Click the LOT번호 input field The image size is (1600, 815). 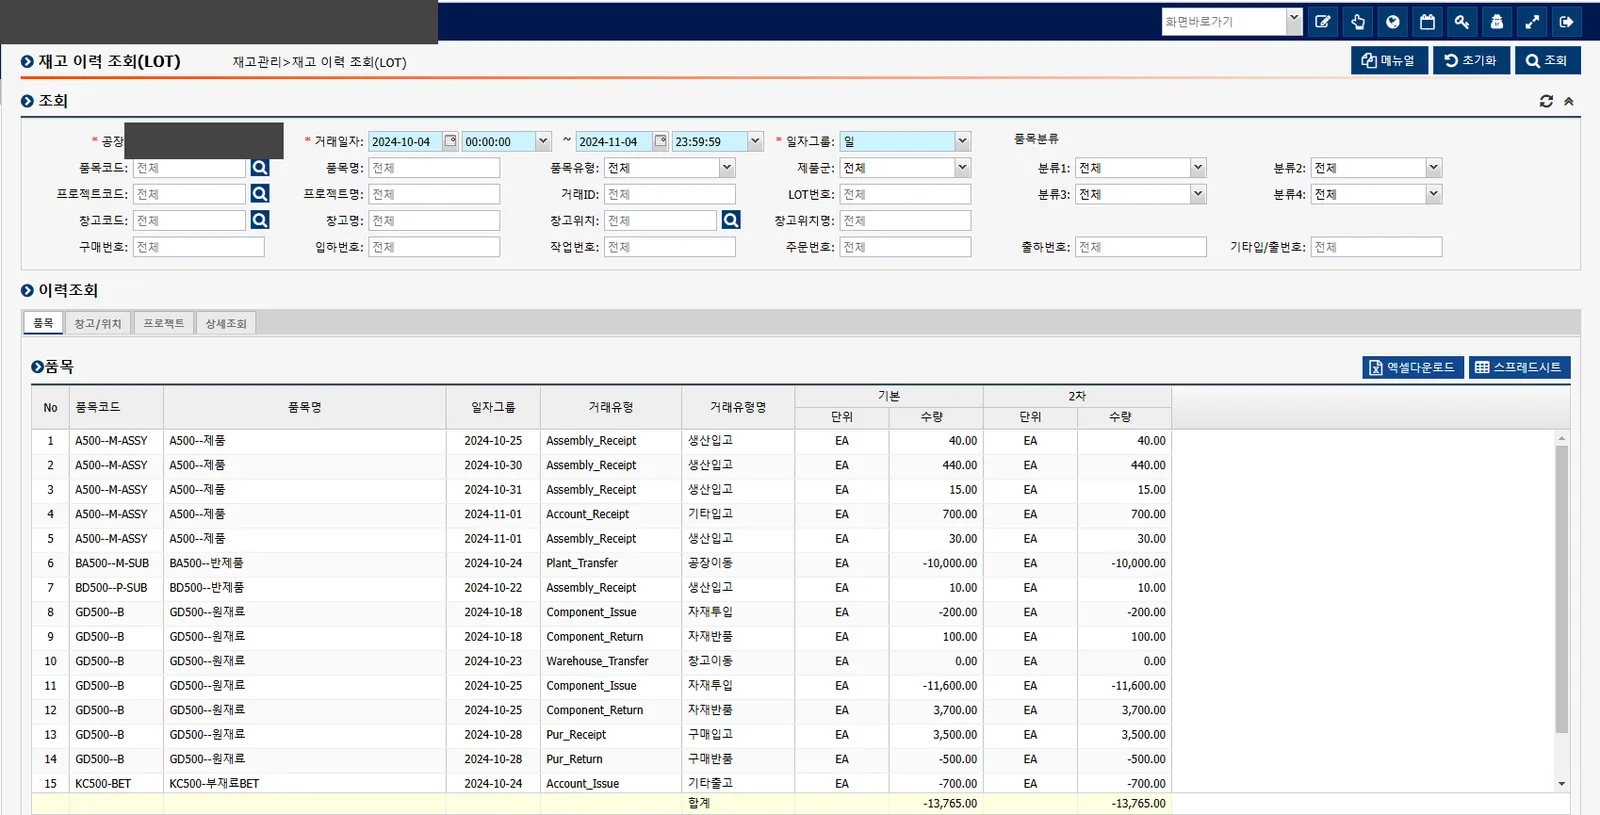tap(905, 194)
